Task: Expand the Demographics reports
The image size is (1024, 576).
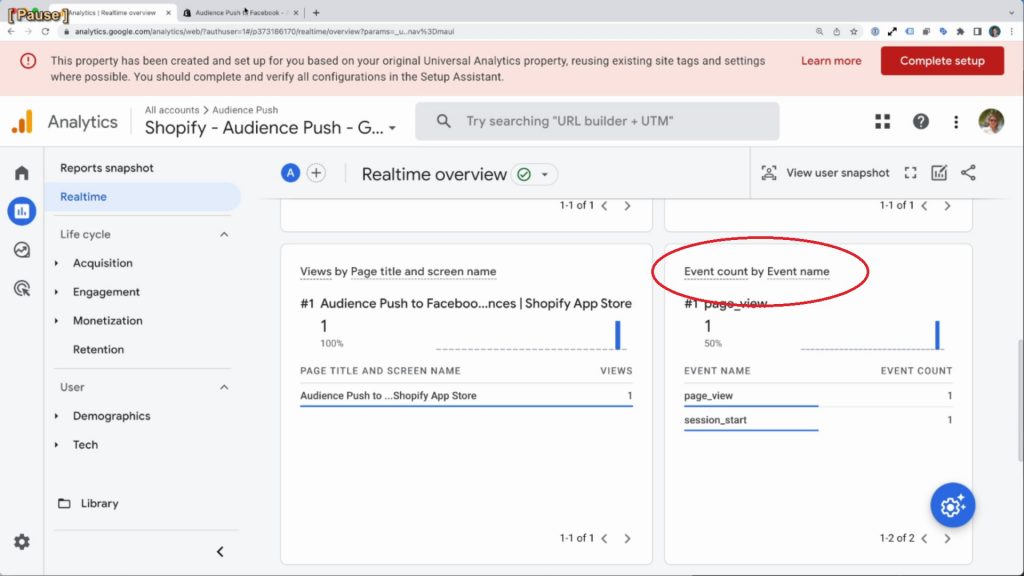Action: 111,416
